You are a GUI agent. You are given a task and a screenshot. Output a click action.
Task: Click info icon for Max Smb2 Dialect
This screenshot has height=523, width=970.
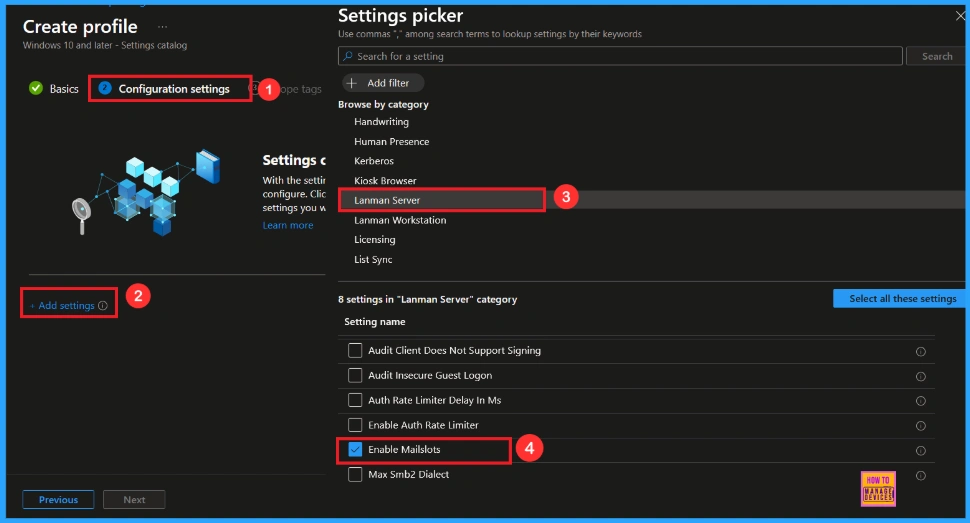(920, 475)
